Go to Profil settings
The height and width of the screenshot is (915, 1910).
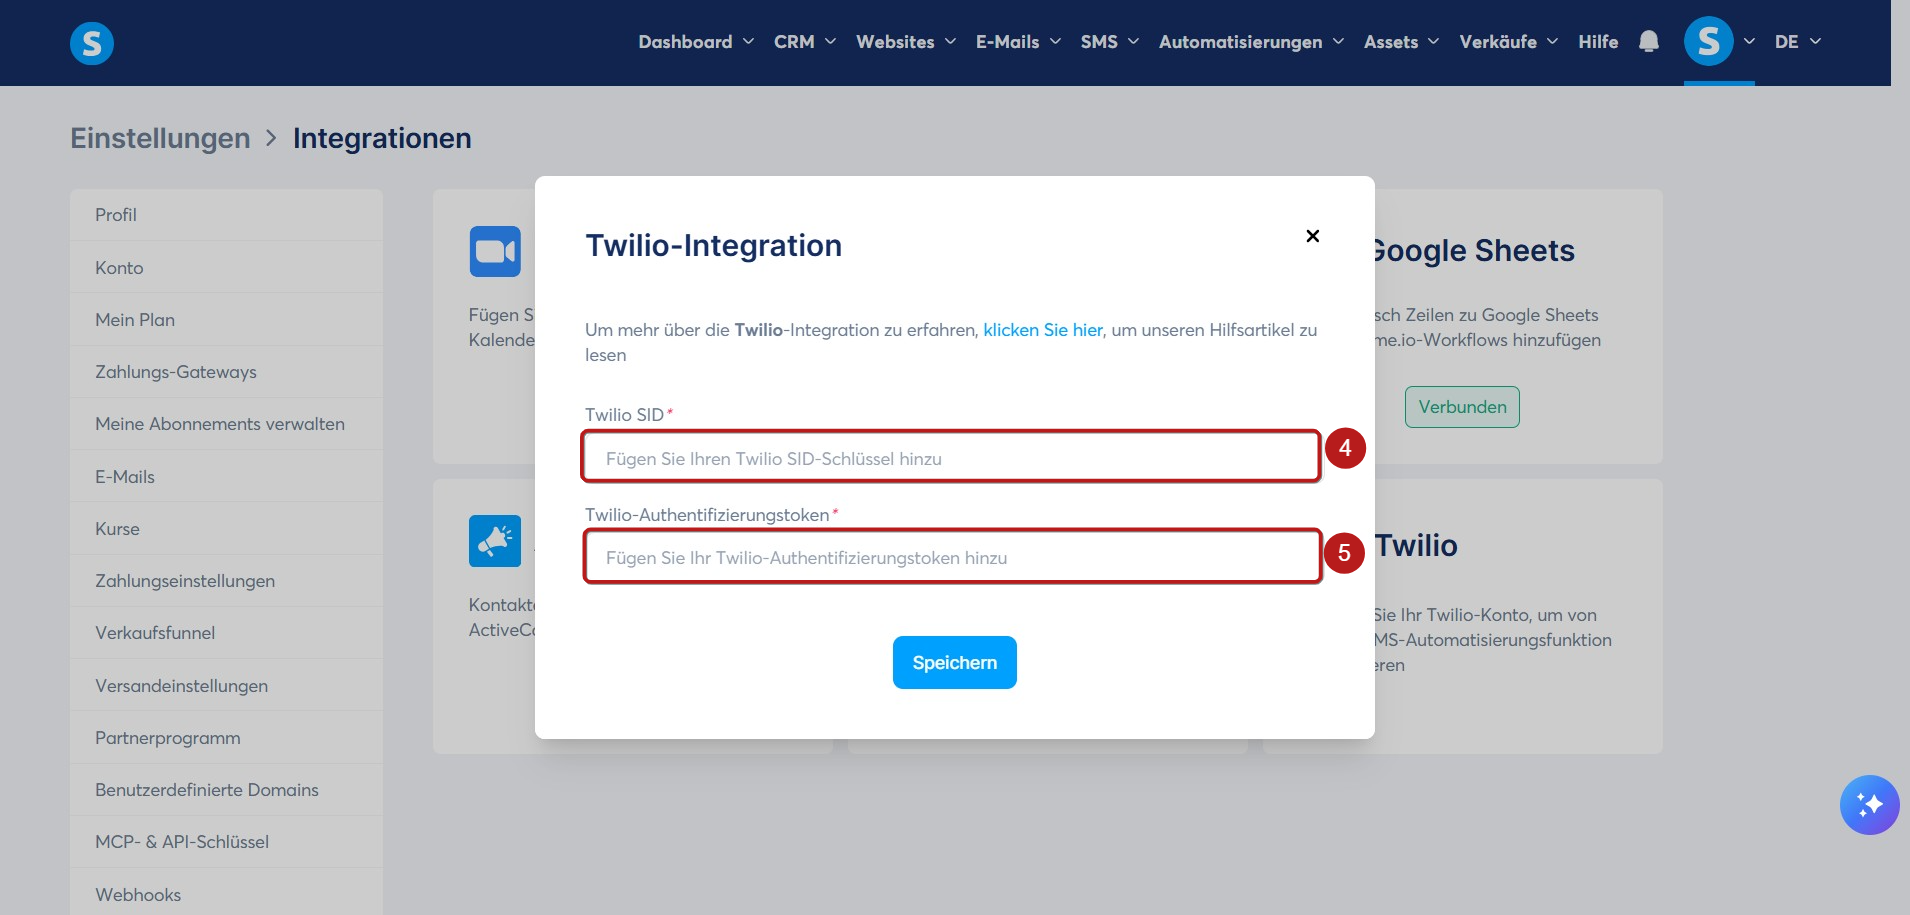tap(226, 215)
